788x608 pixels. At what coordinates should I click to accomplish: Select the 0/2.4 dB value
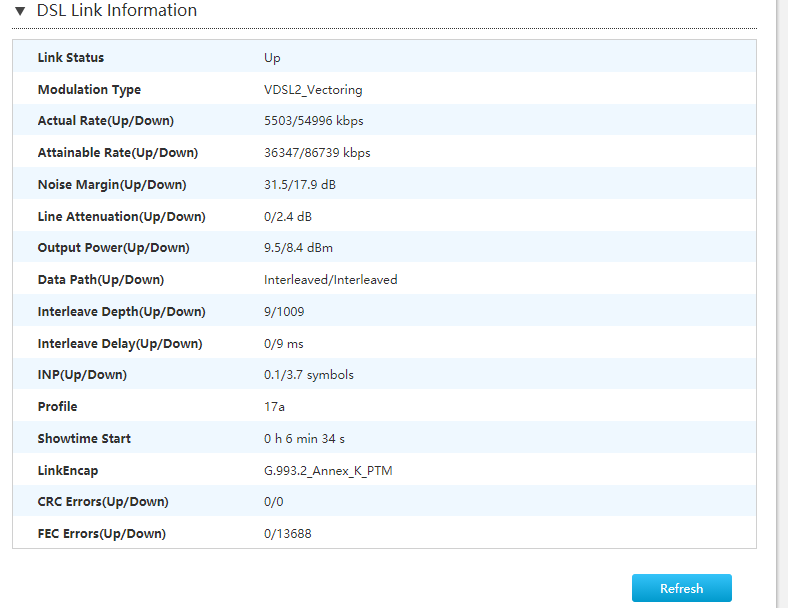[x=288, y=217]
